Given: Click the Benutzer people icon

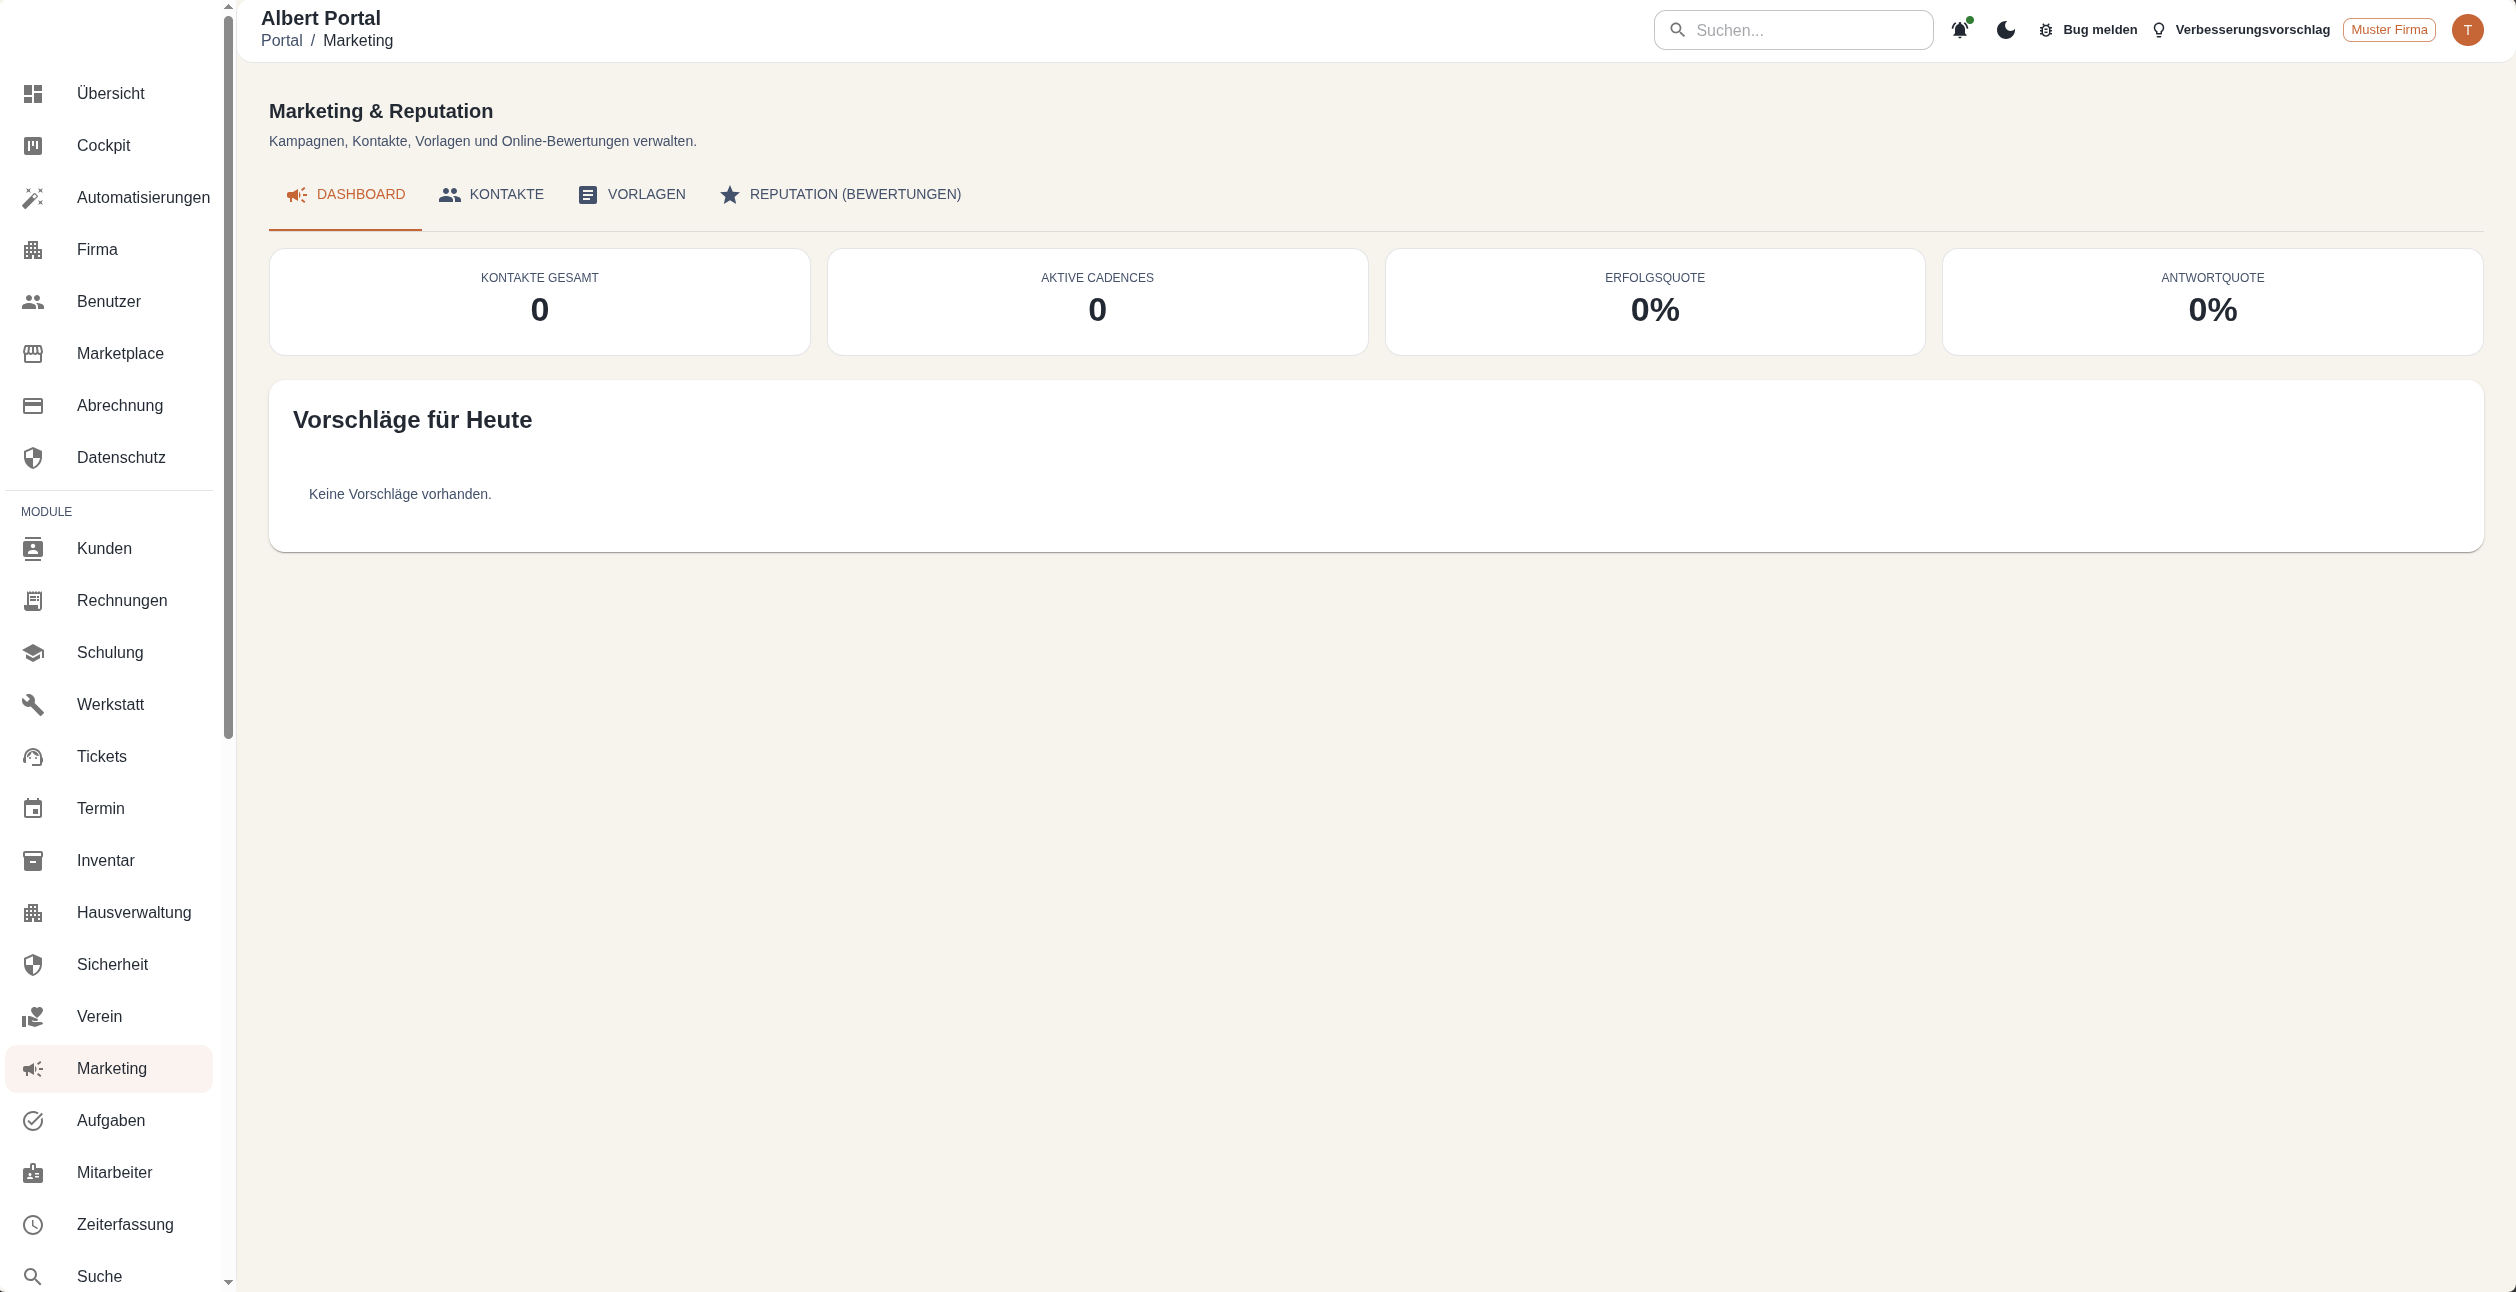Looking at the screenshot, I should 33,302.
